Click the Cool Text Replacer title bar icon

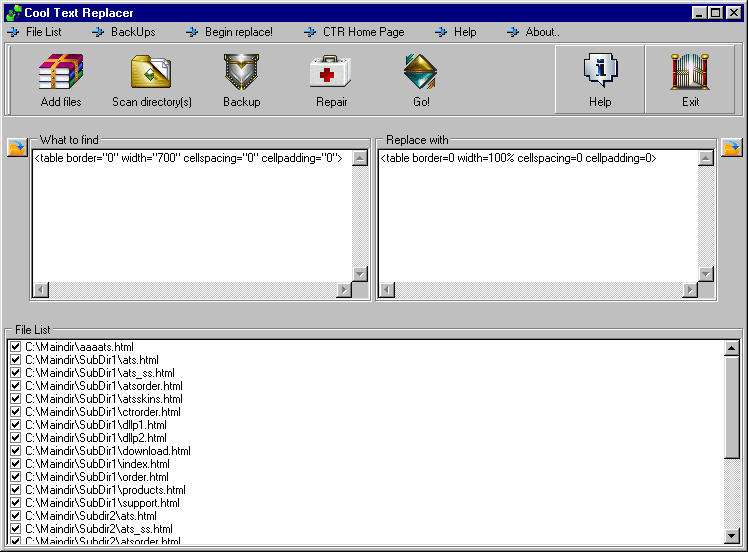(13, 13)
